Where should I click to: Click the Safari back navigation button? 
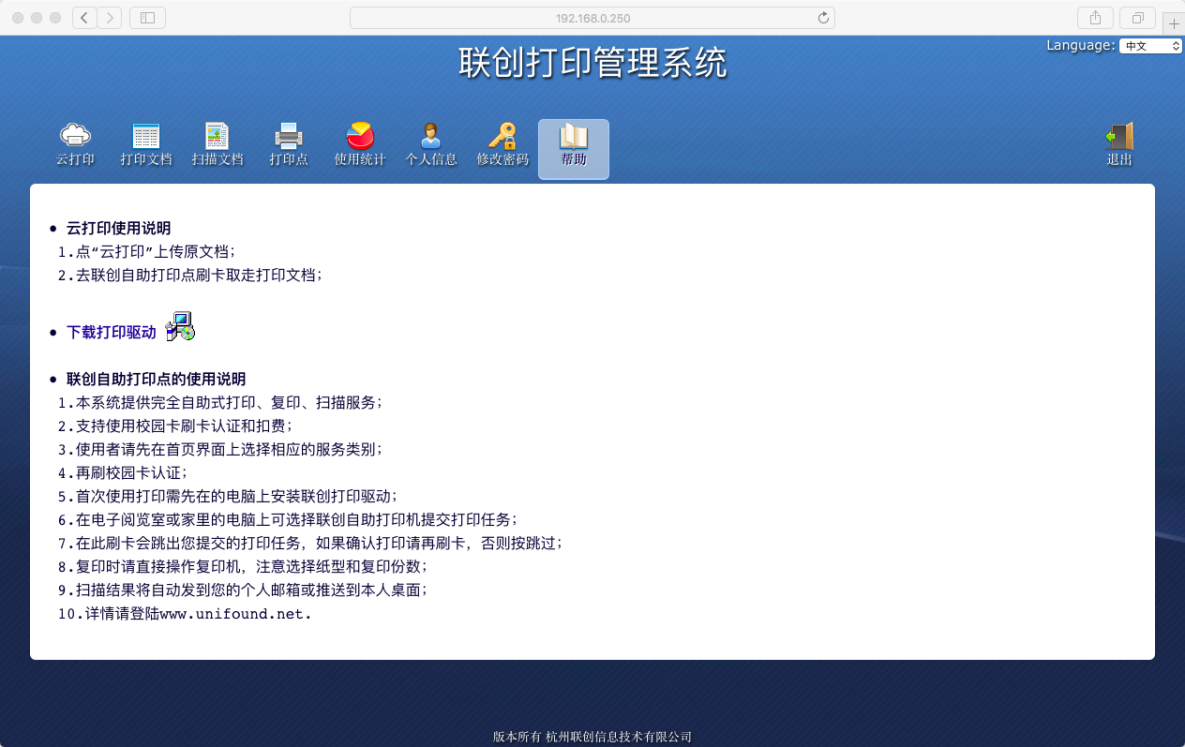click(85, 18)
